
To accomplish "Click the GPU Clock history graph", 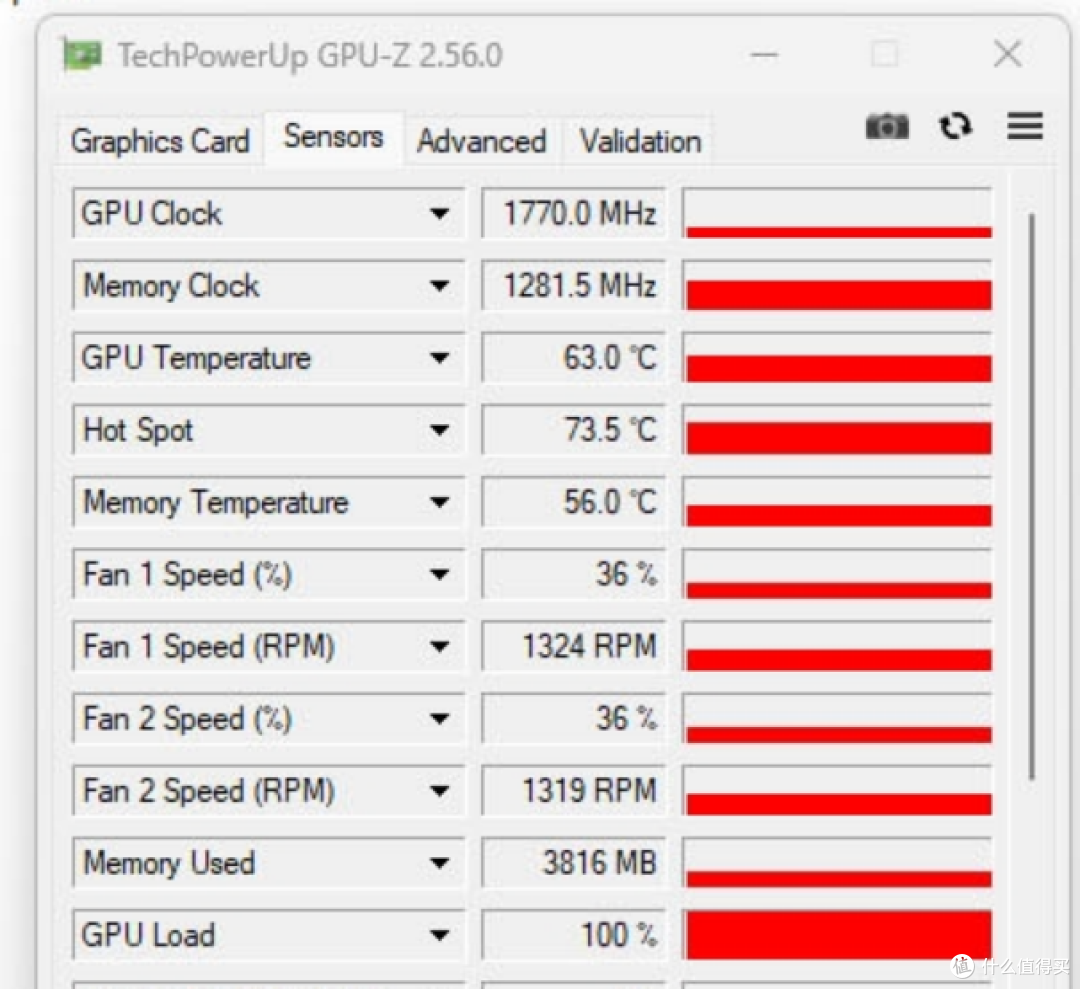I will tap(838, 214).
